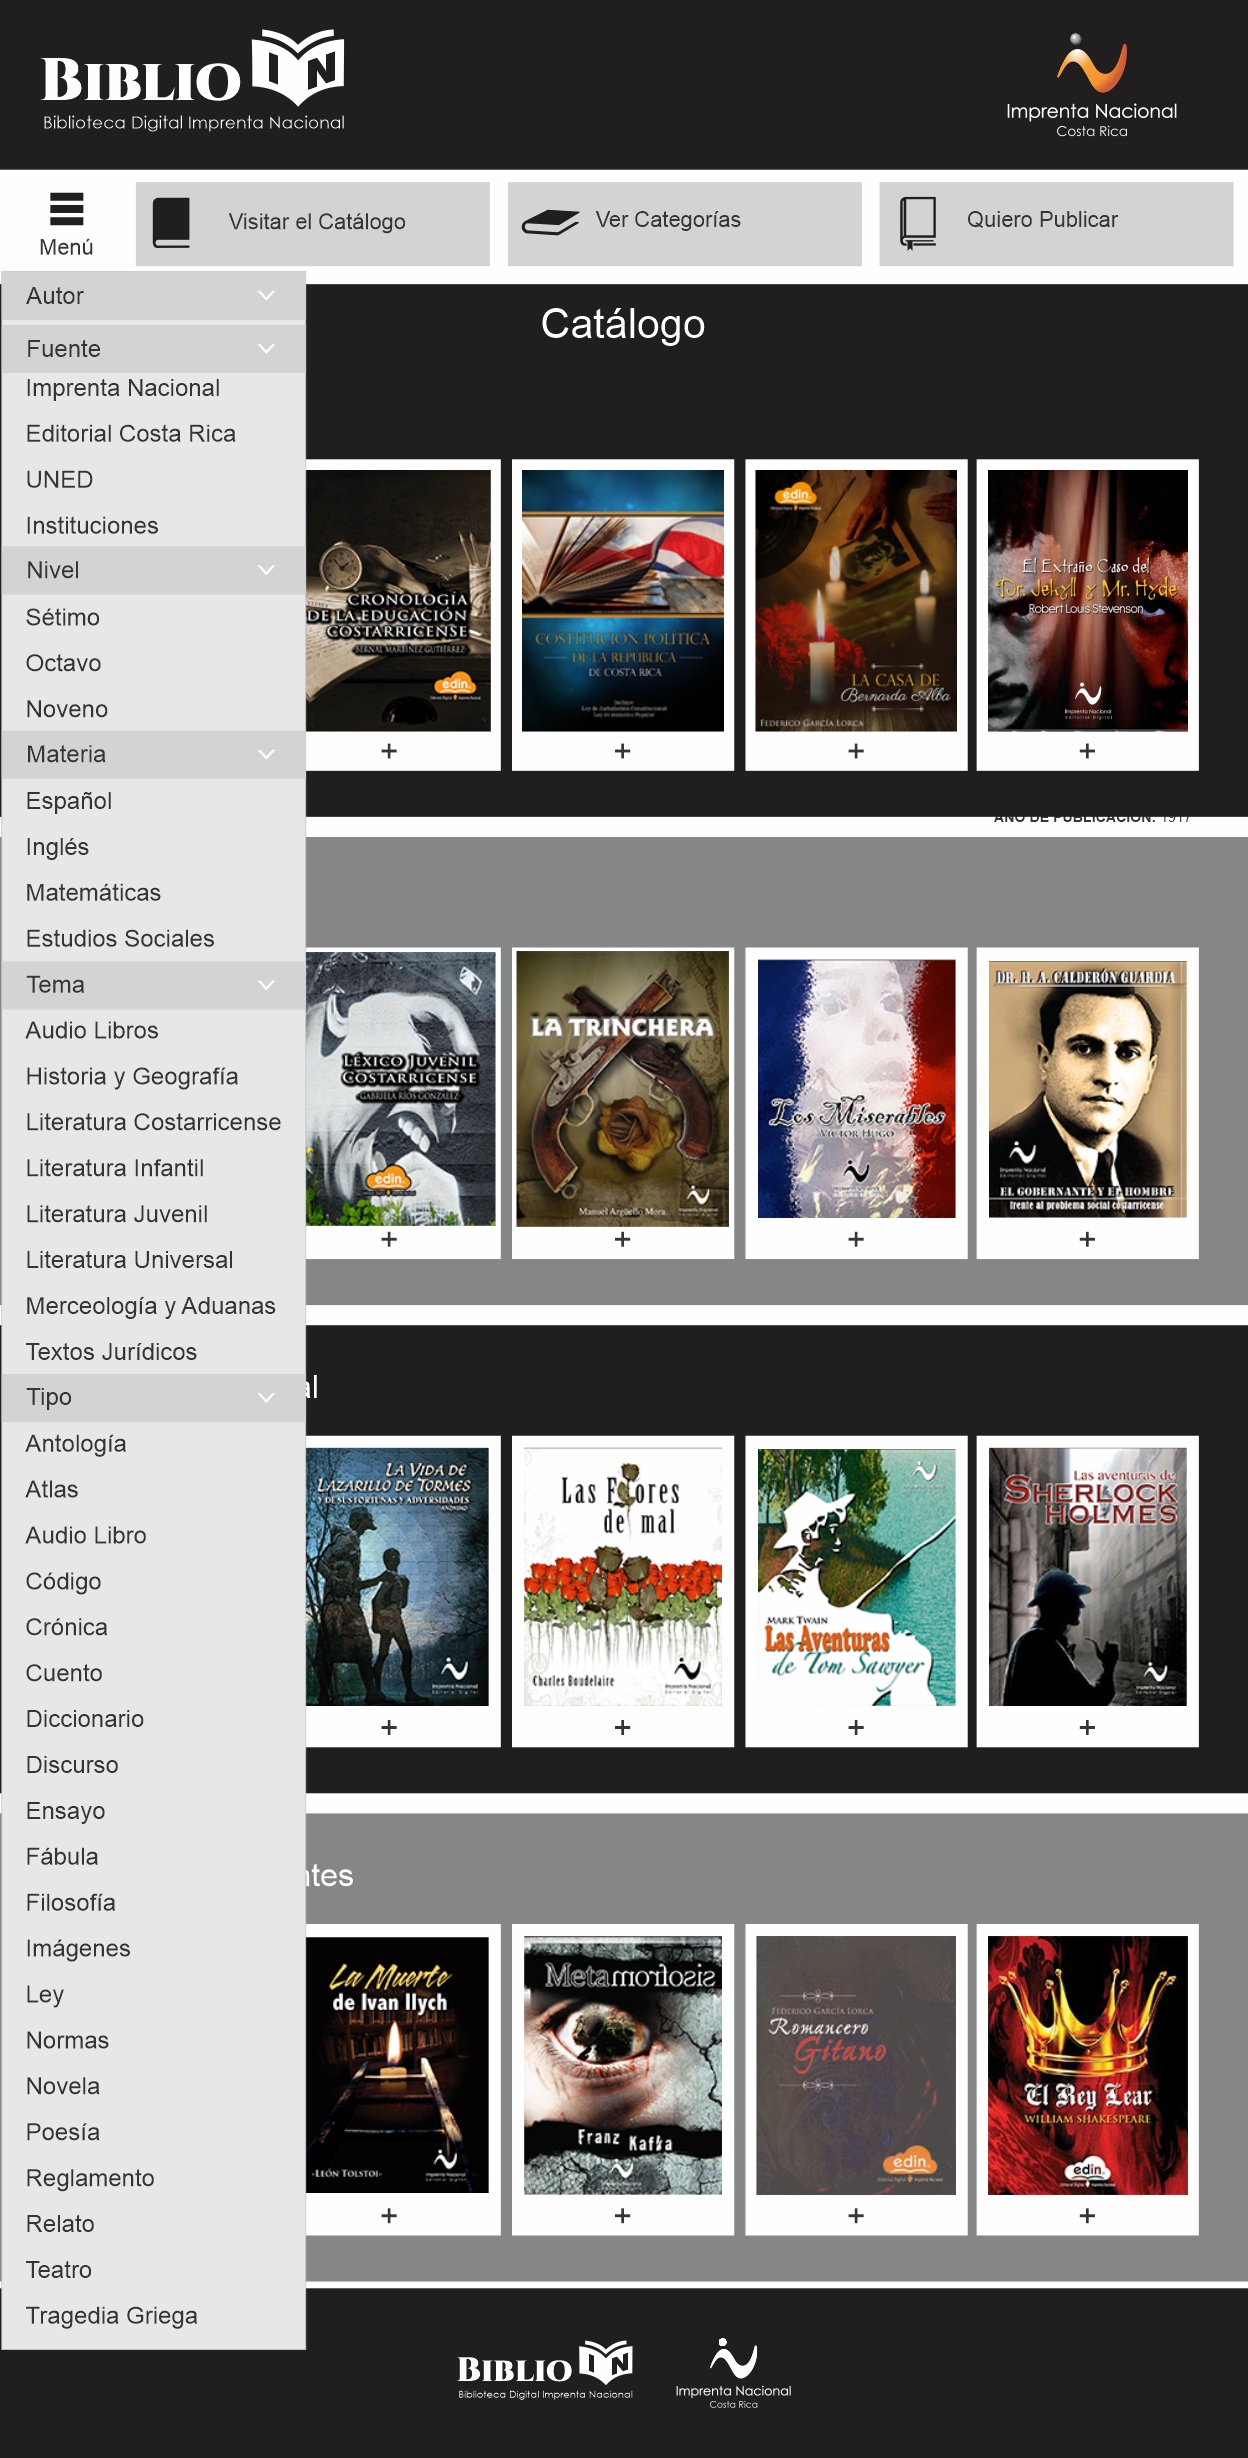
Task: Collapse the Fuente filter section
Action: tap(153, 349)
